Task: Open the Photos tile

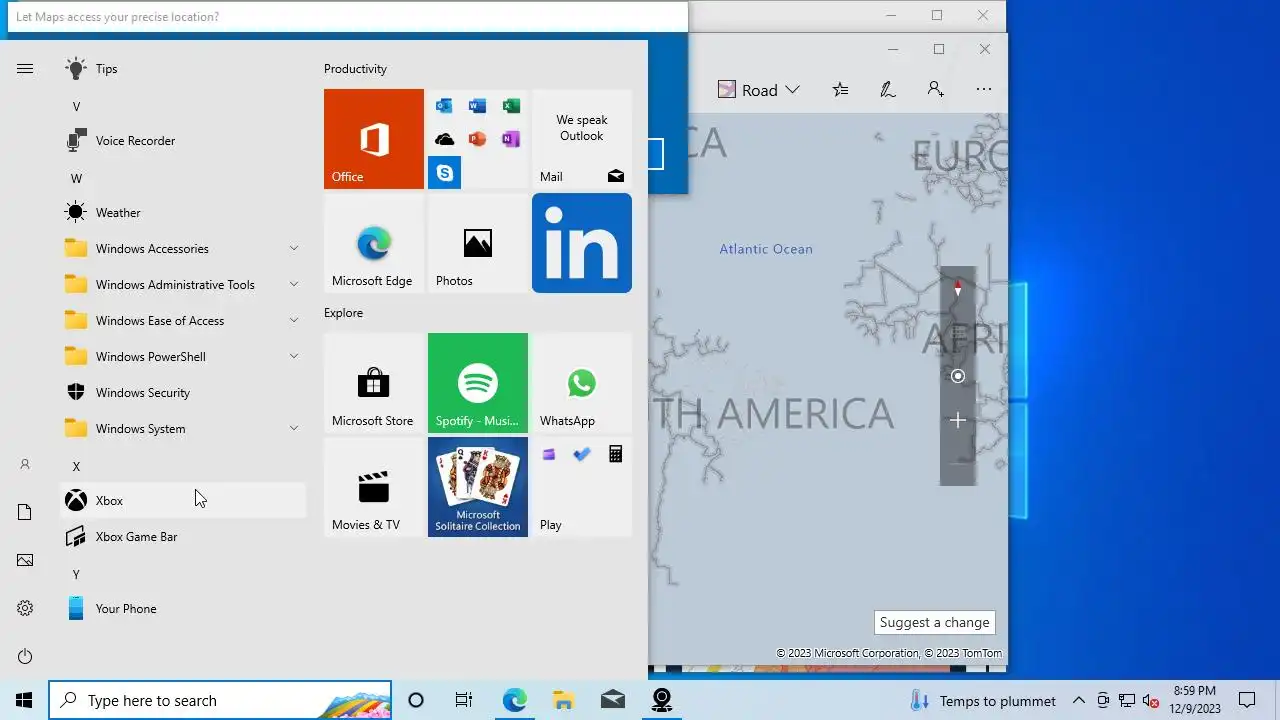Action: click(478, 243)
